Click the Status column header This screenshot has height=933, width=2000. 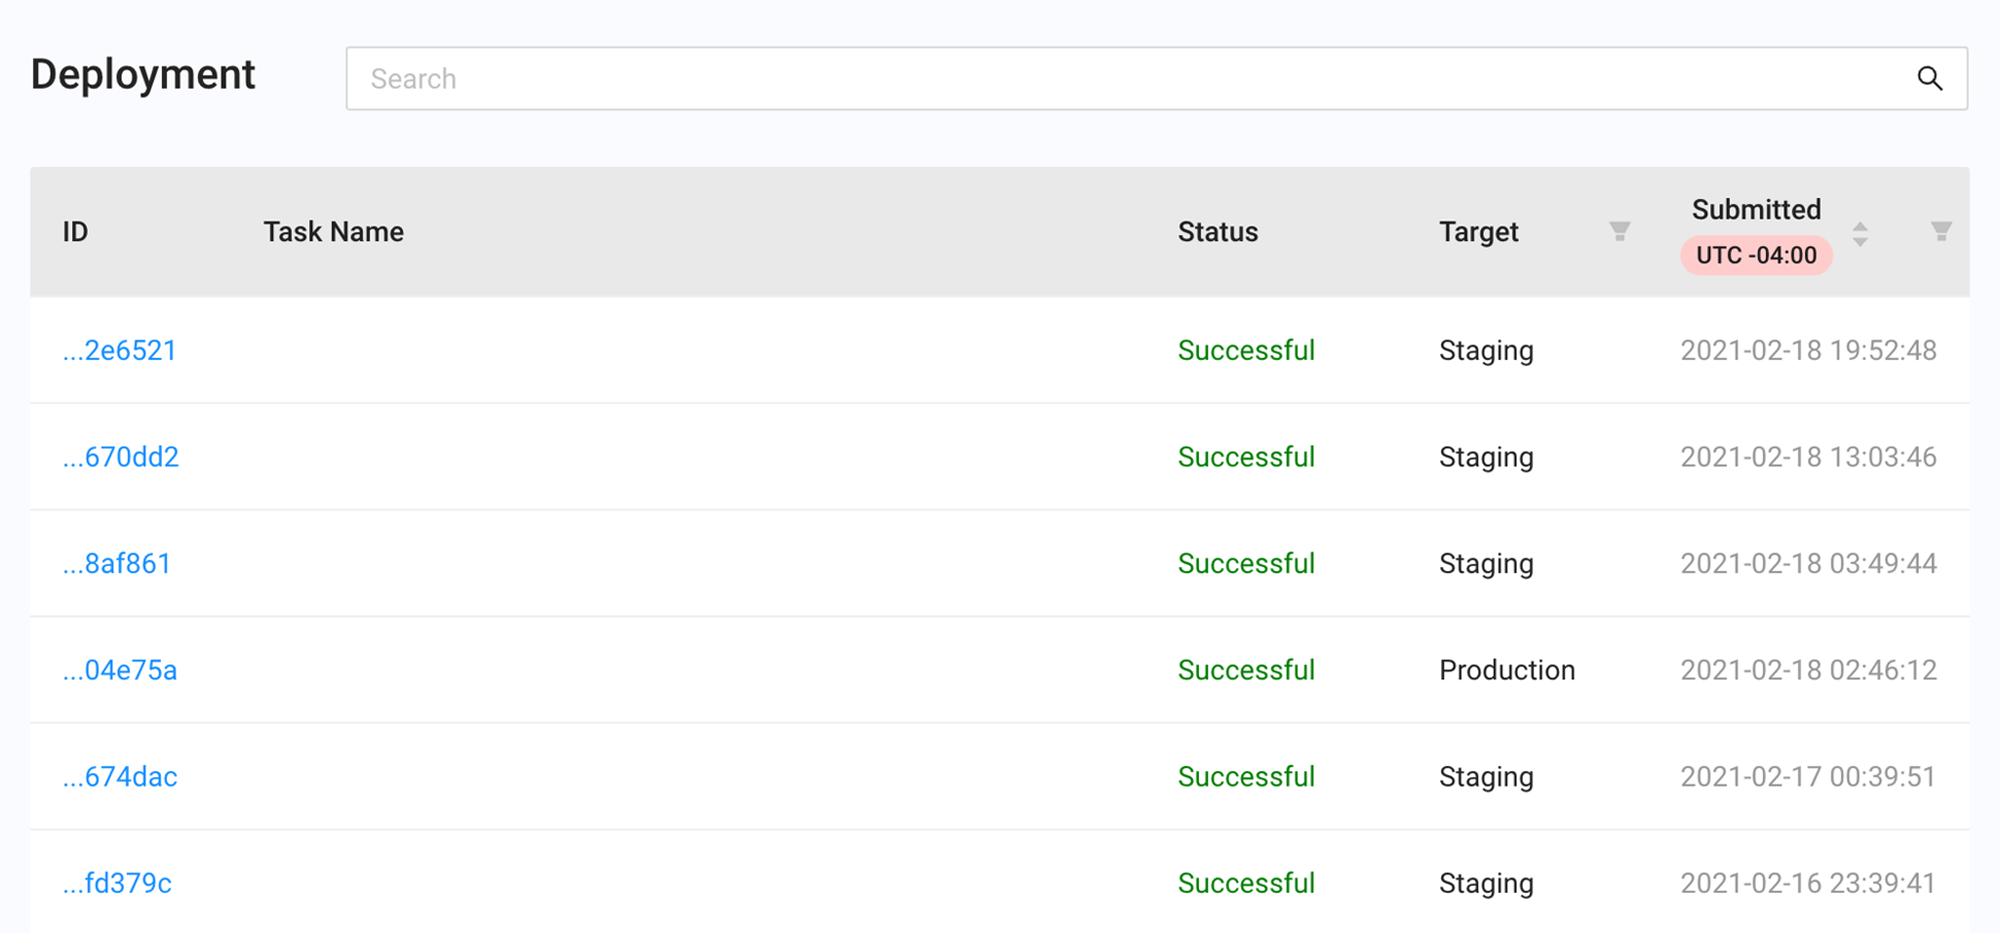point(1217,232)
